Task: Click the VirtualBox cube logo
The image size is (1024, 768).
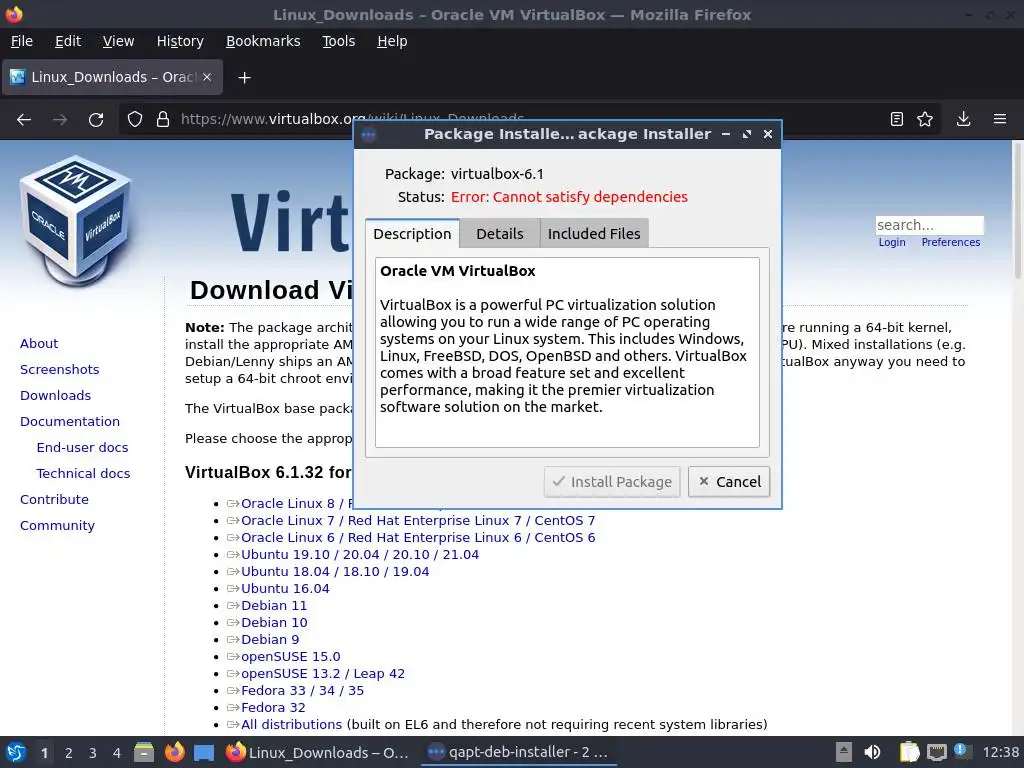Action: click(x=75, y=221)
